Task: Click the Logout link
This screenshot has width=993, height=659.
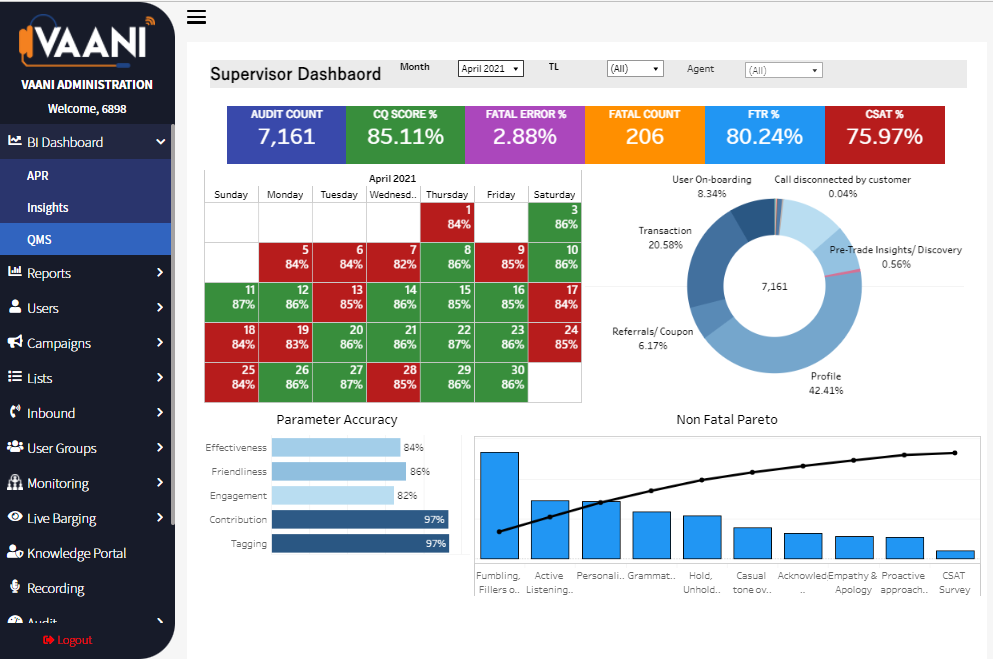Action: (x=68, y=640)
